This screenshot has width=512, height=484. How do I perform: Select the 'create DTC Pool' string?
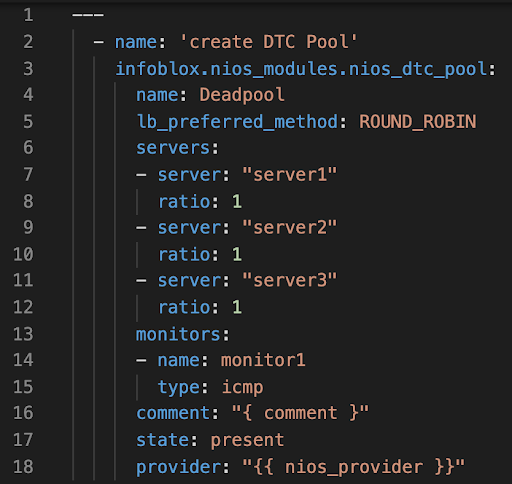269,42
